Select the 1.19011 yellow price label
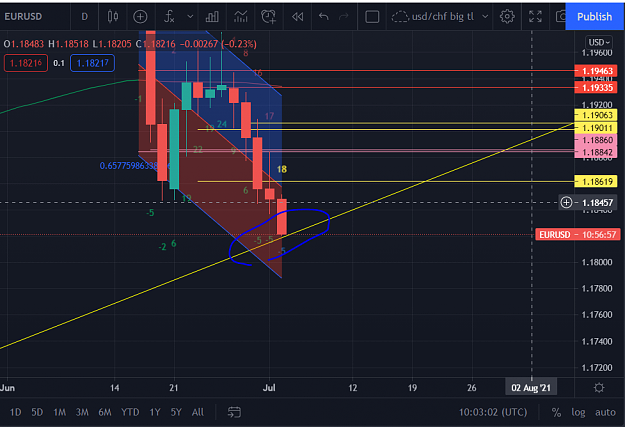The width and height of the screenshot is (625, 427). [596, 128]
